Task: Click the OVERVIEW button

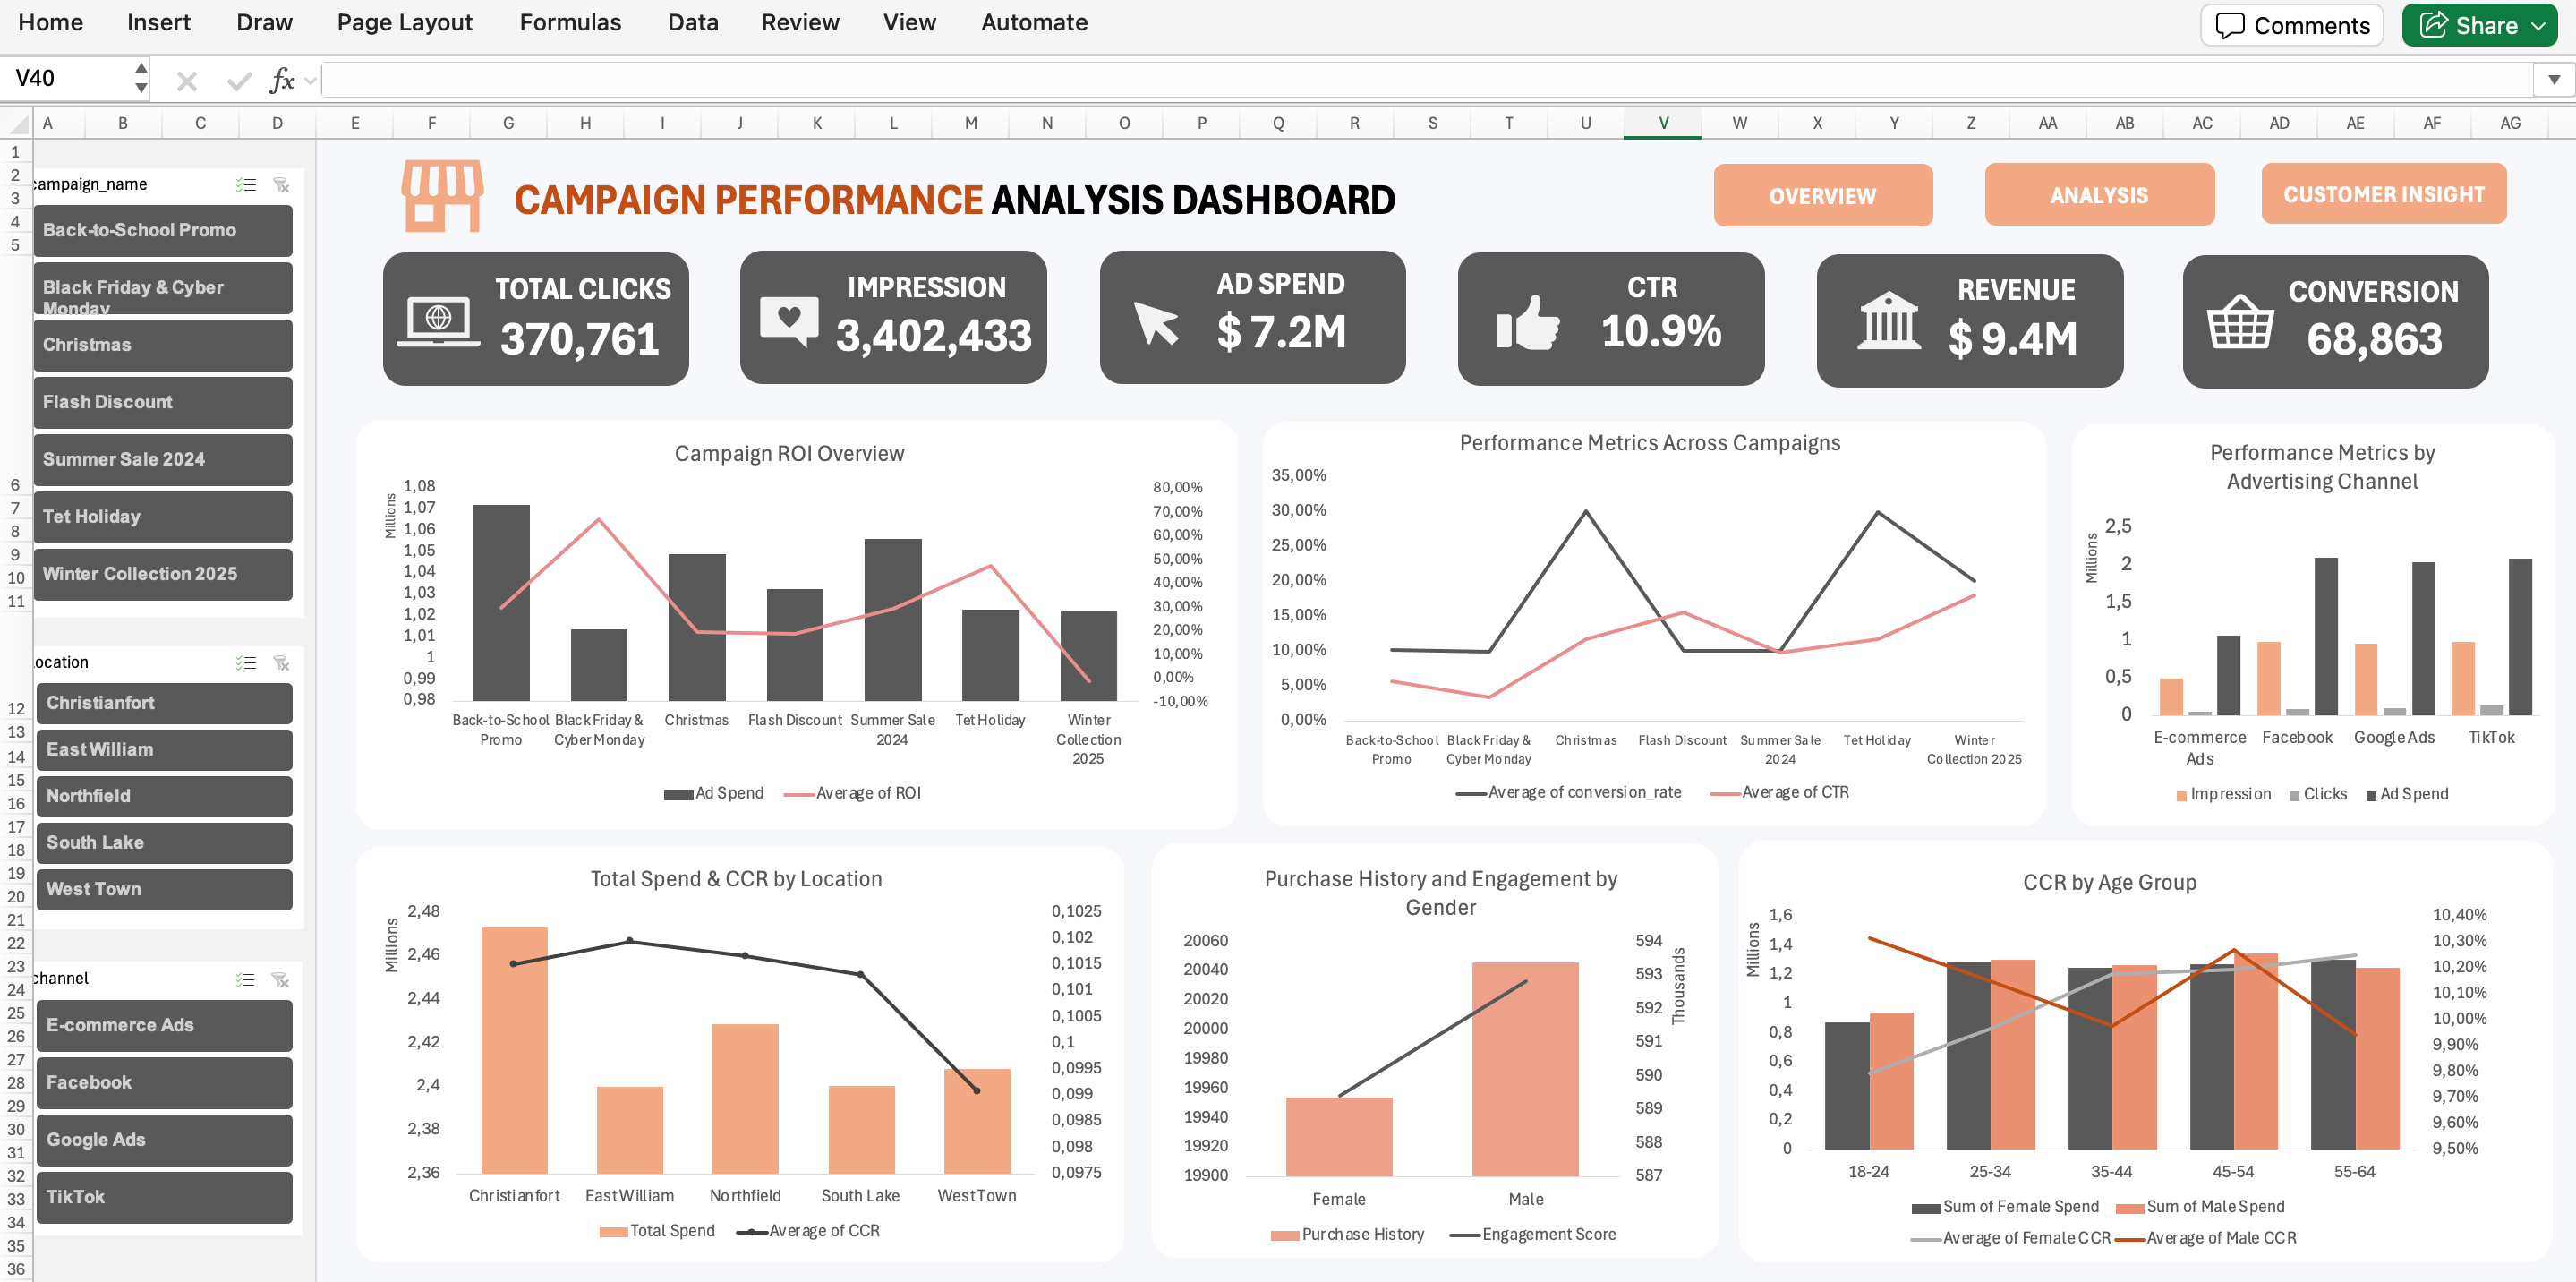Action: pos(1822,195)
